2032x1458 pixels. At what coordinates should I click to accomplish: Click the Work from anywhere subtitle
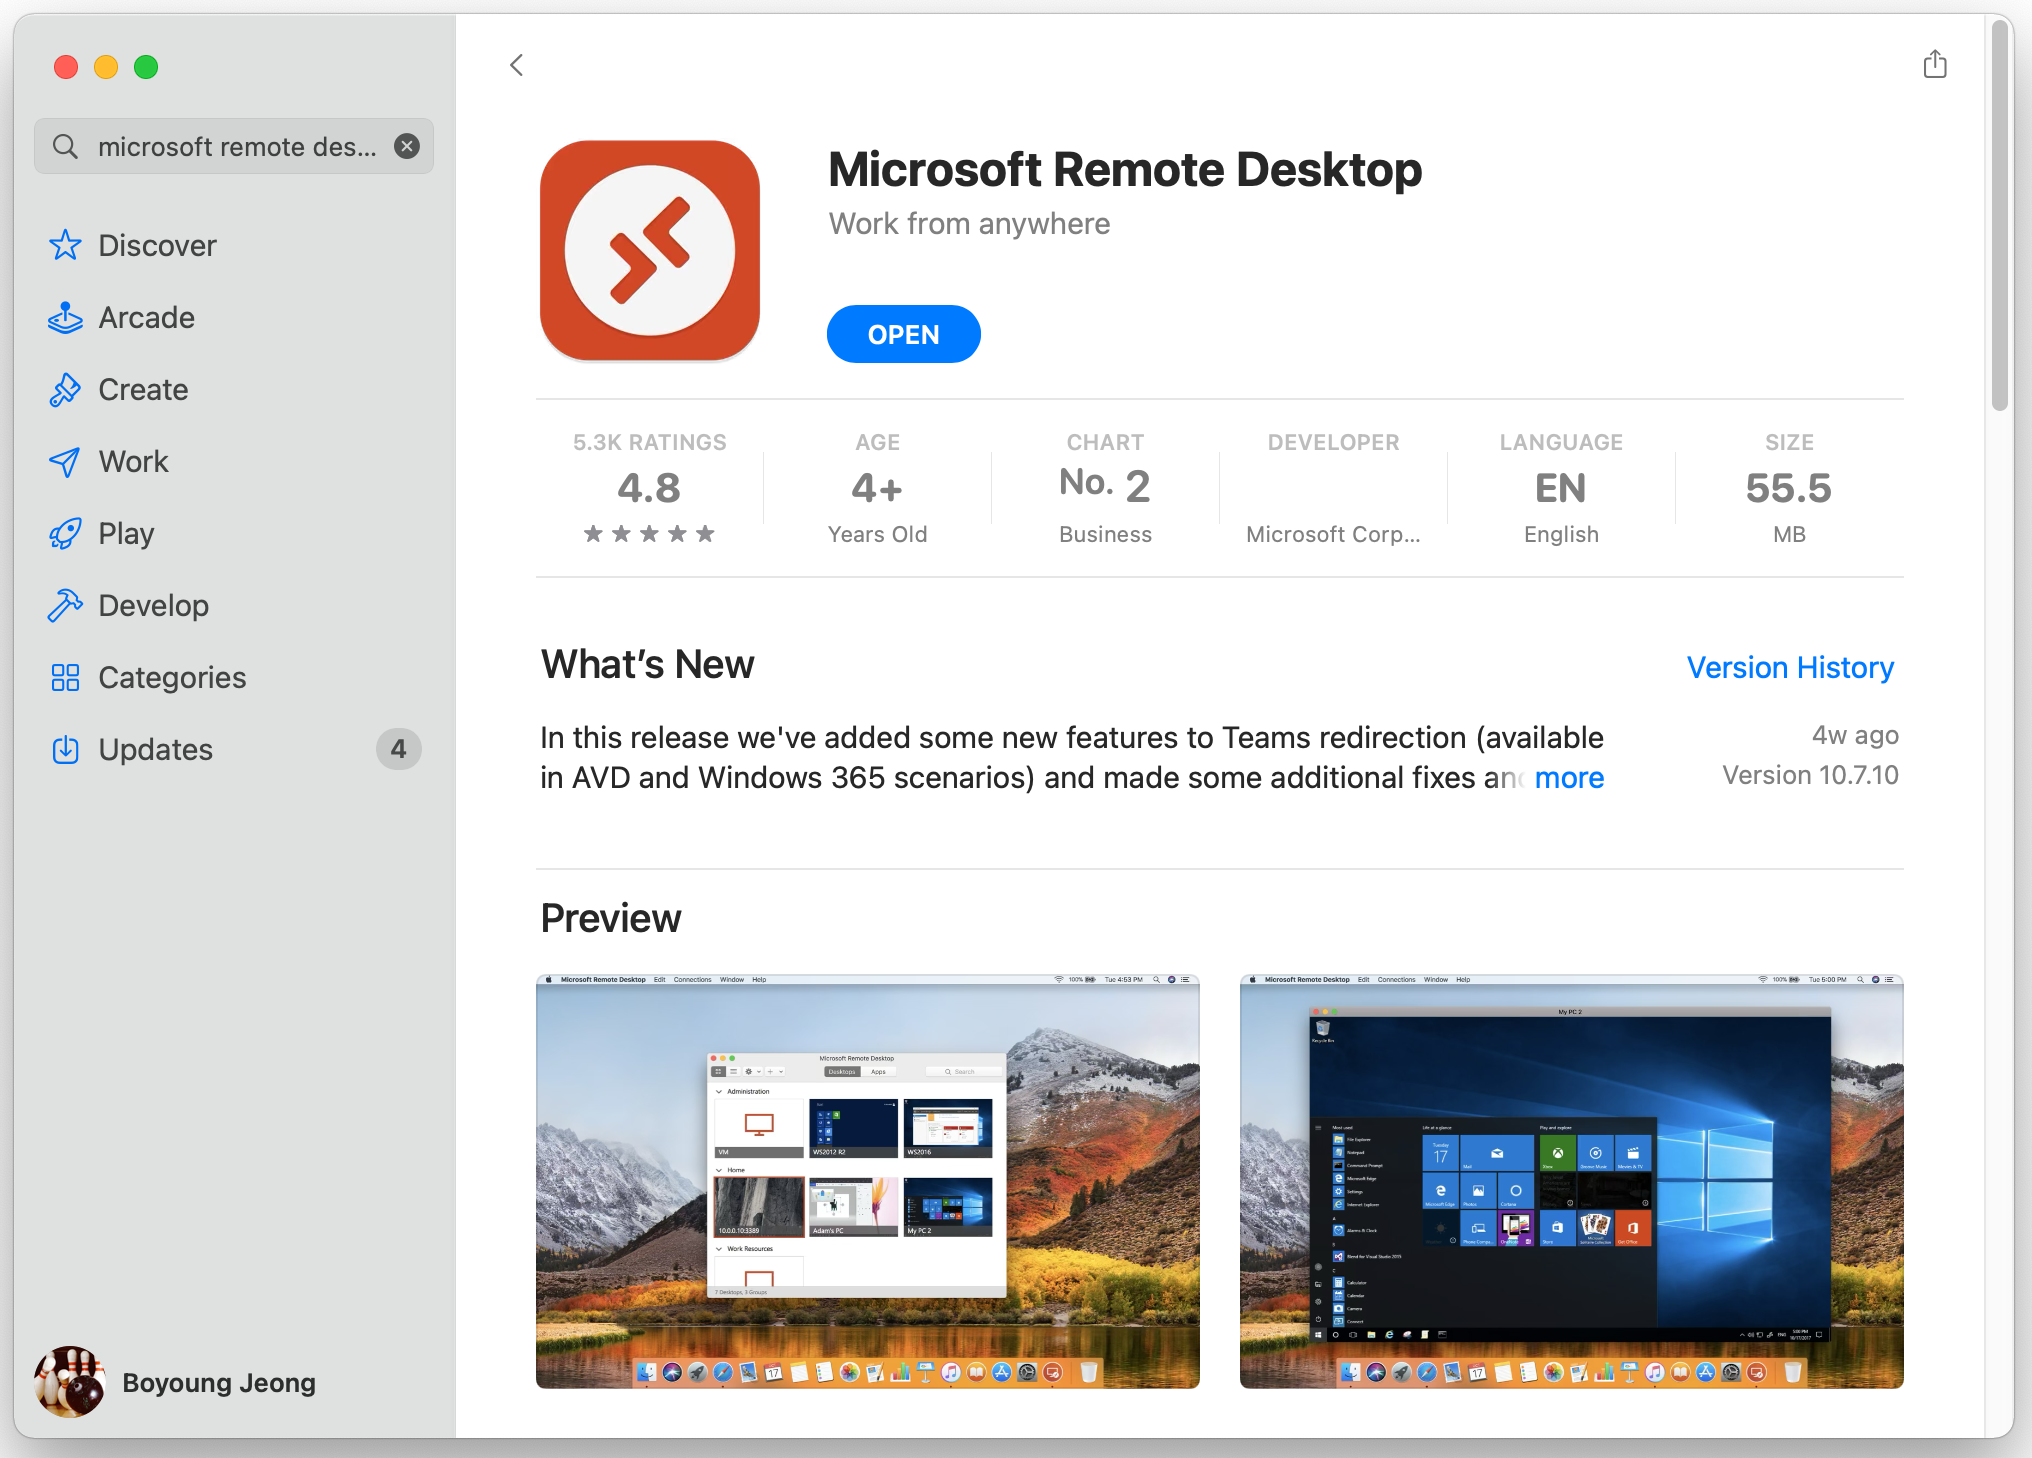coord(969,223)
